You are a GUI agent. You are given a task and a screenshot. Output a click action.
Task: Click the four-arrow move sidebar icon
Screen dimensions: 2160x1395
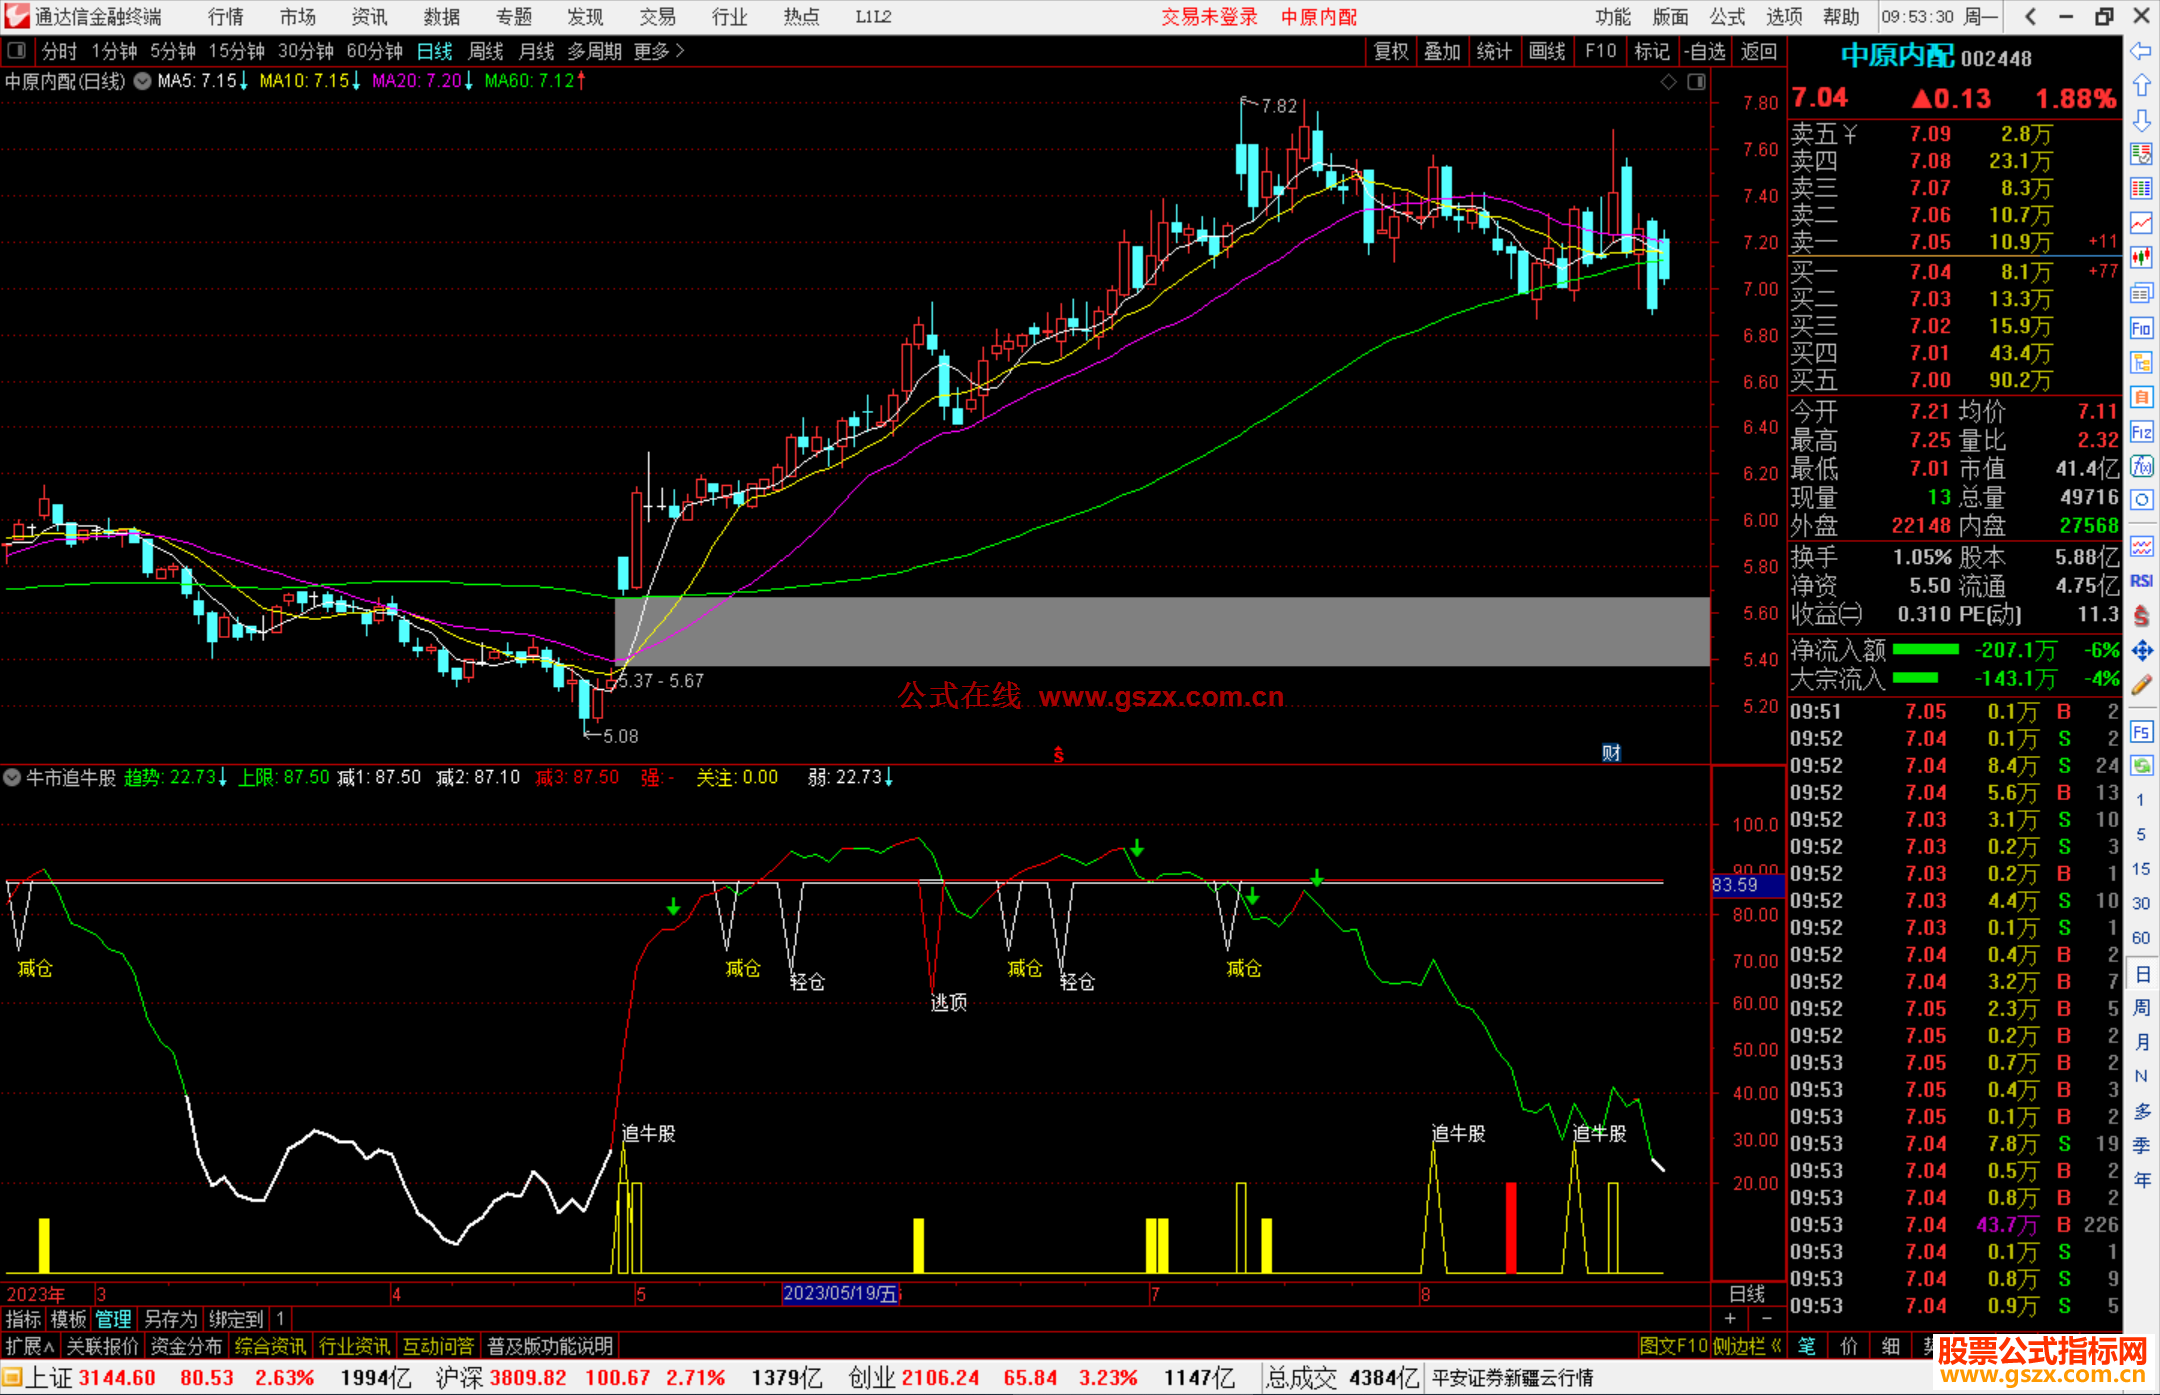point(2141,651)
